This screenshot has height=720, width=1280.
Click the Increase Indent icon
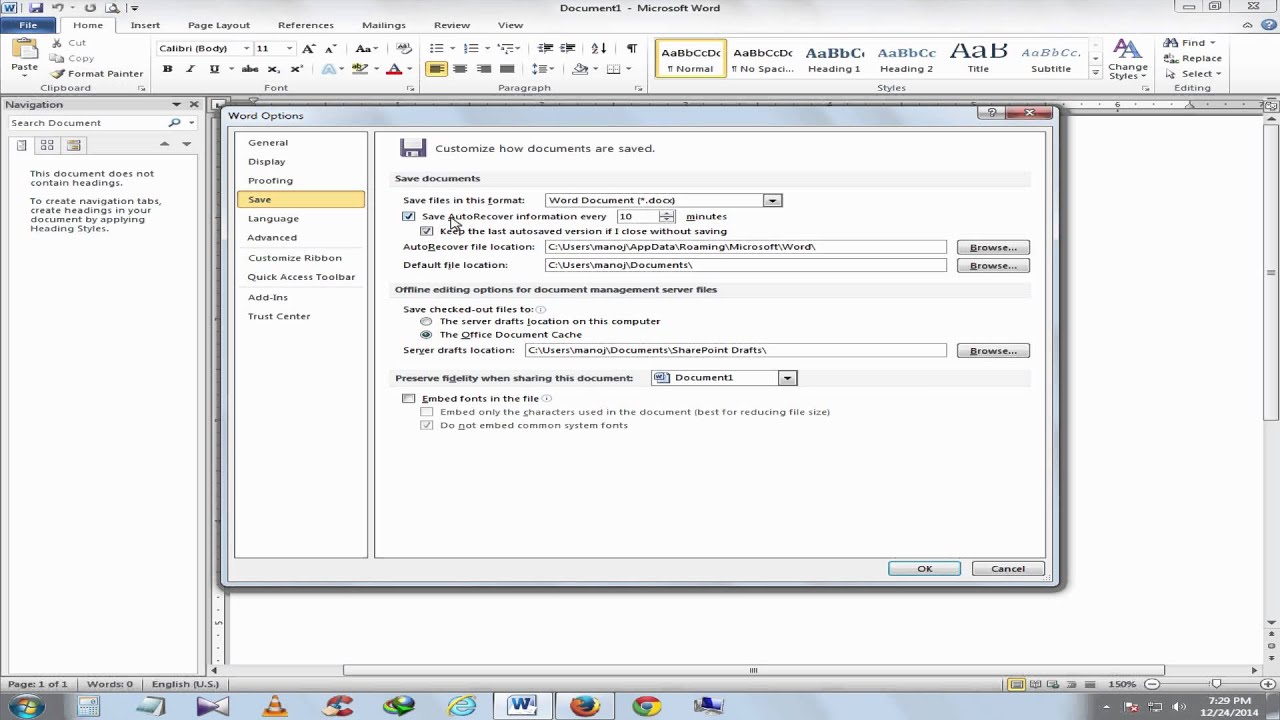(568, 48)
